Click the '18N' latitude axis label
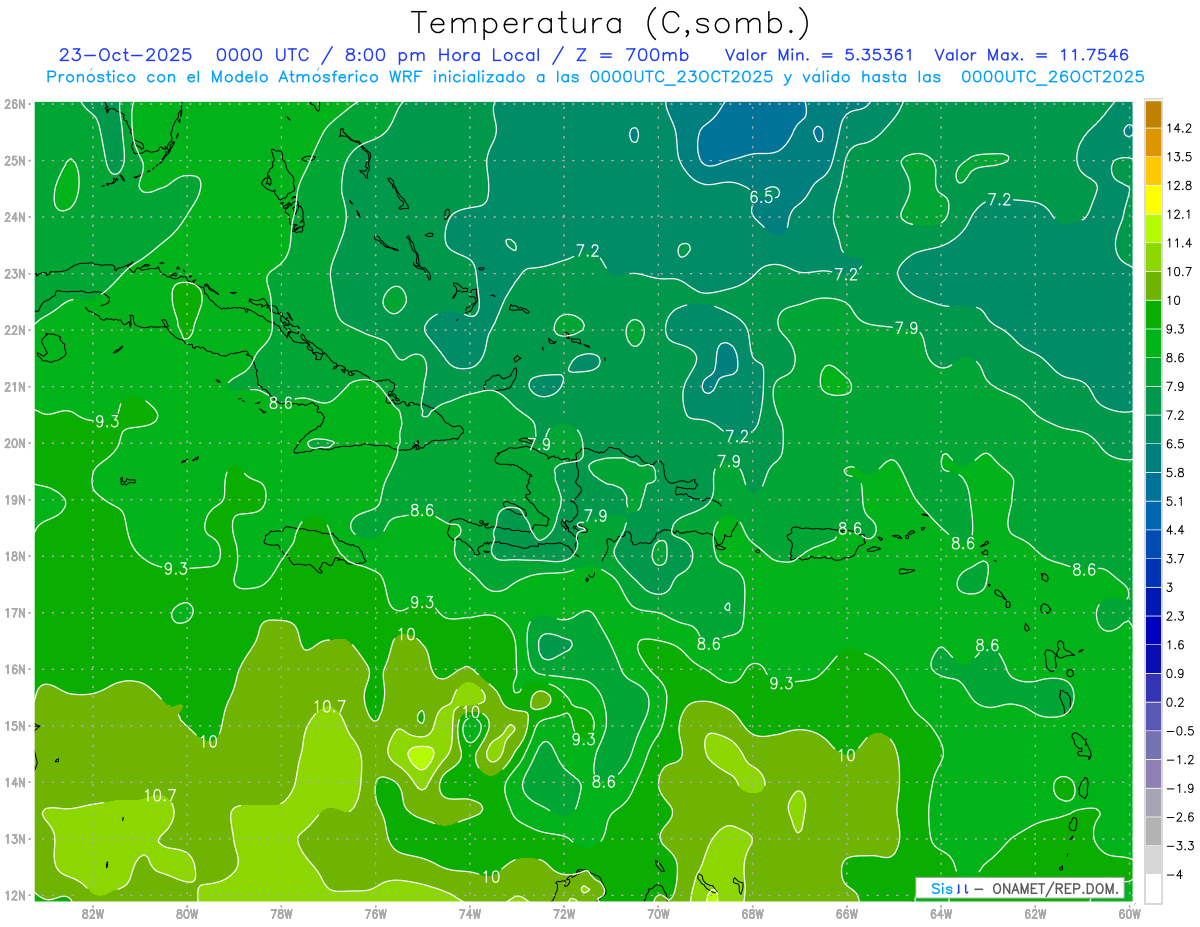The image size is (1200, 927). [x=15, y=556]
